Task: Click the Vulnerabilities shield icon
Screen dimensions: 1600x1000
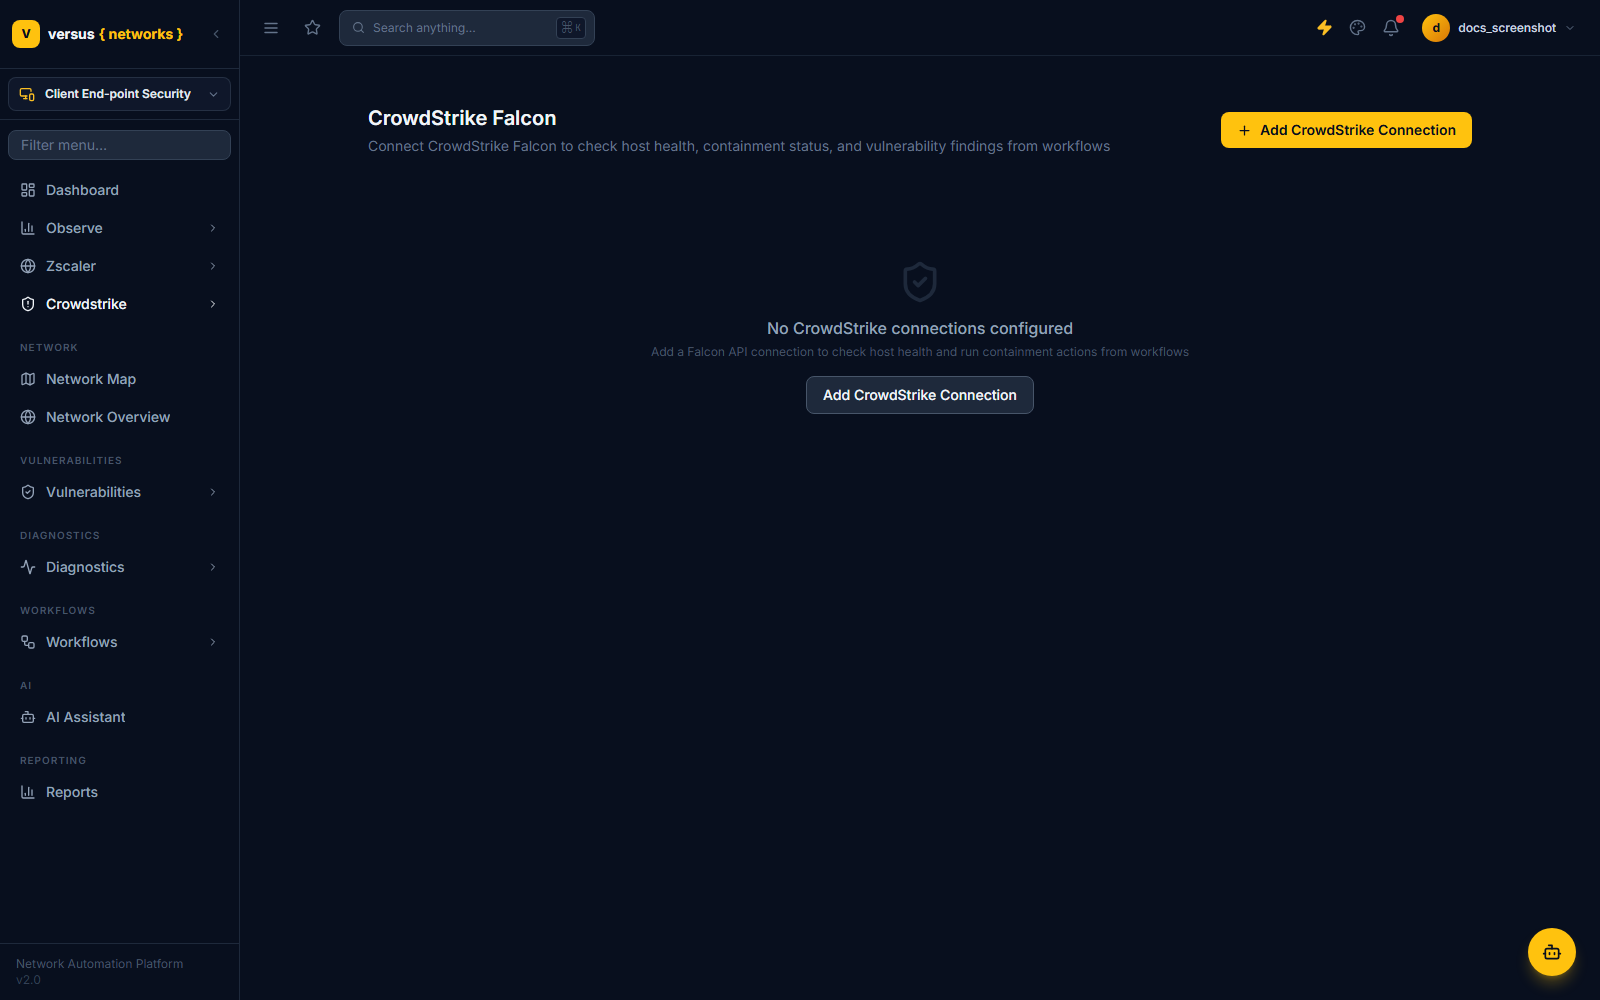Action: pyautogui.click(x=28, y=492)
